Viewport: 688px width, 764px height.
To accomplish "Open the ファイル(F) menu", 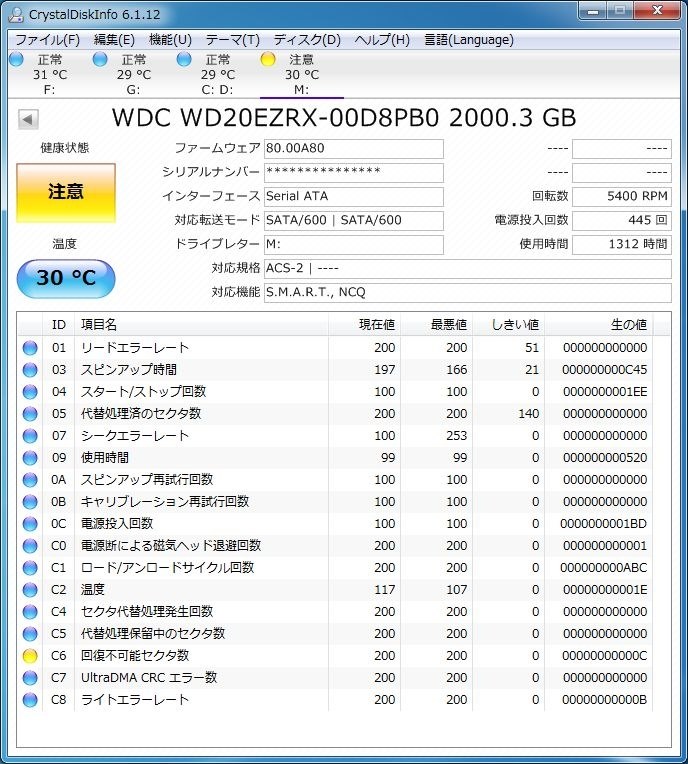I will coord(47,40).
